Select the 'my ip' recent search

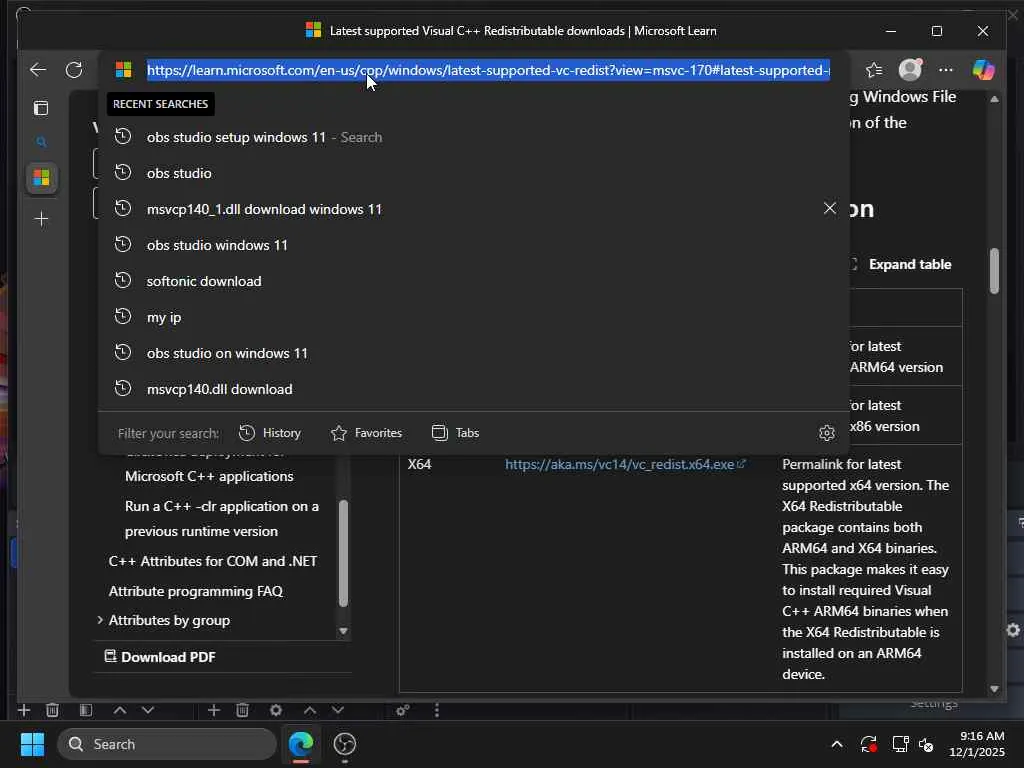pos(473,317)
